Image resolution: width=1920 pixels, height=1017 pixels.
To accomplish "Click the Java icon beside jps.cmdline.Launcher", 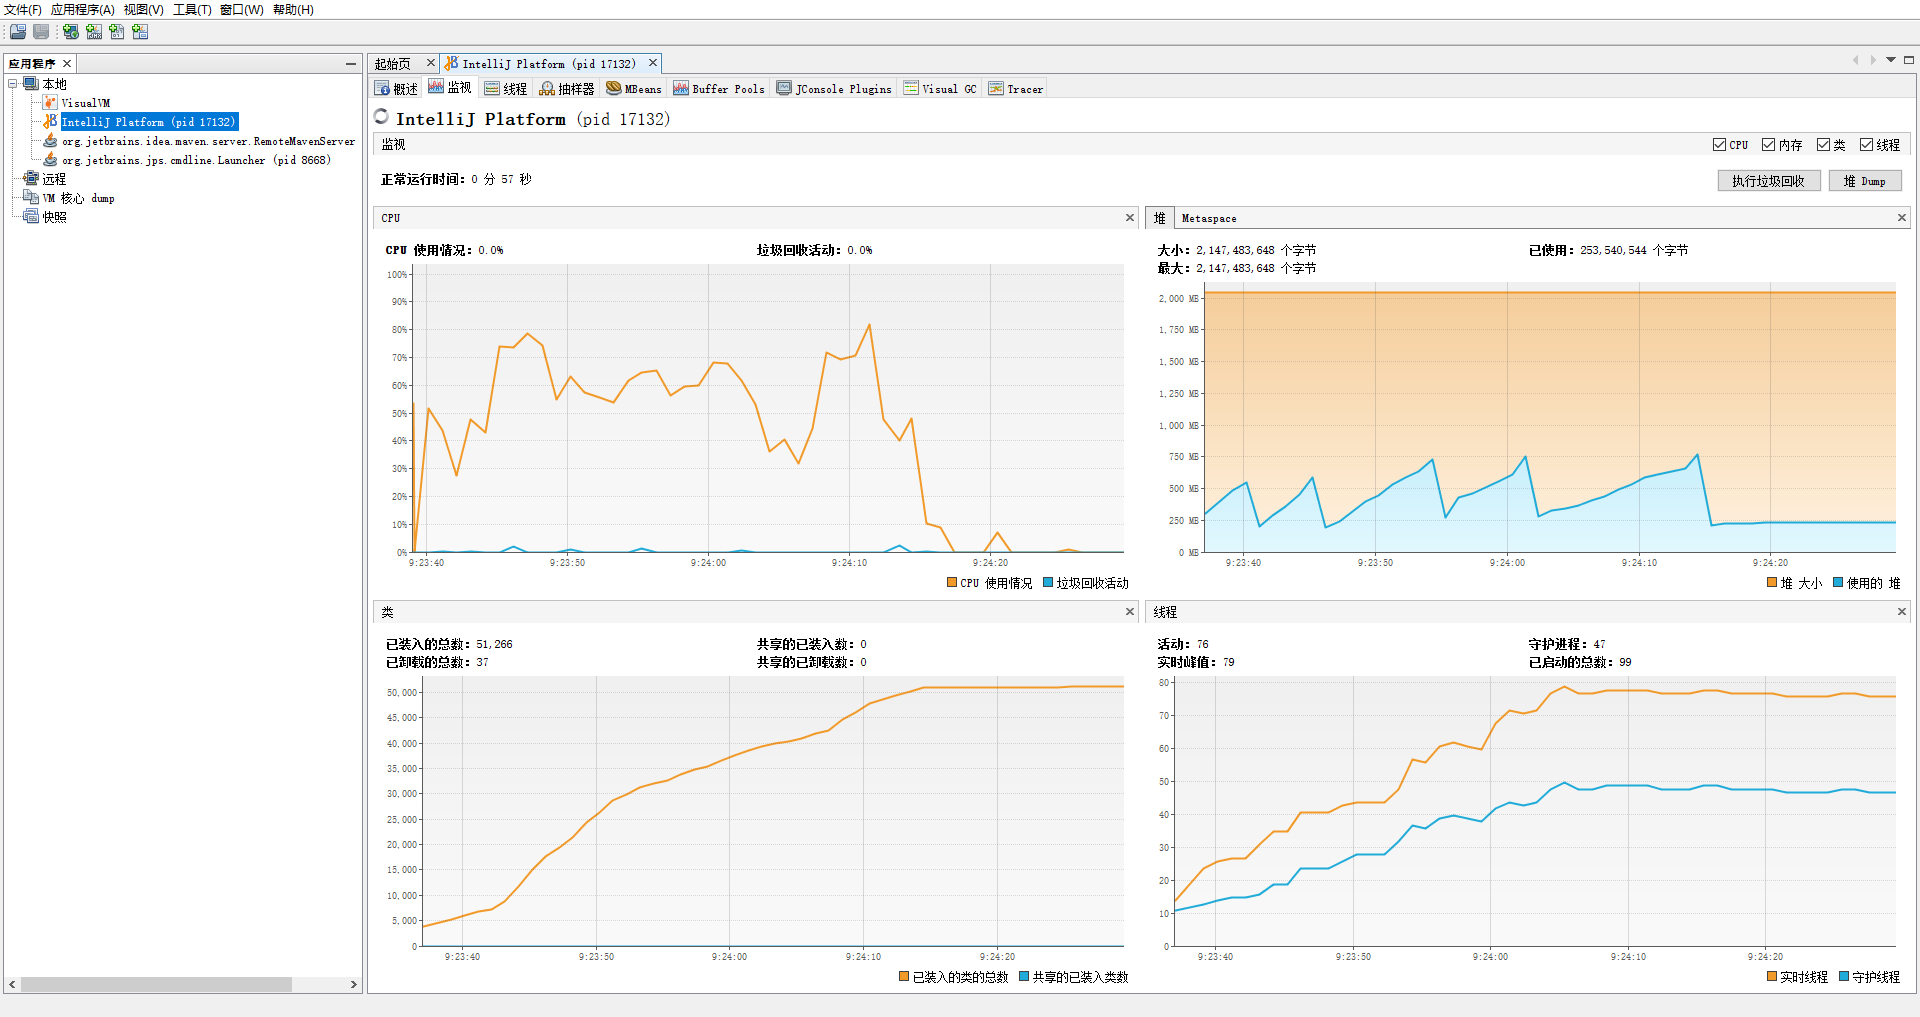I will (x=50, y=160).
